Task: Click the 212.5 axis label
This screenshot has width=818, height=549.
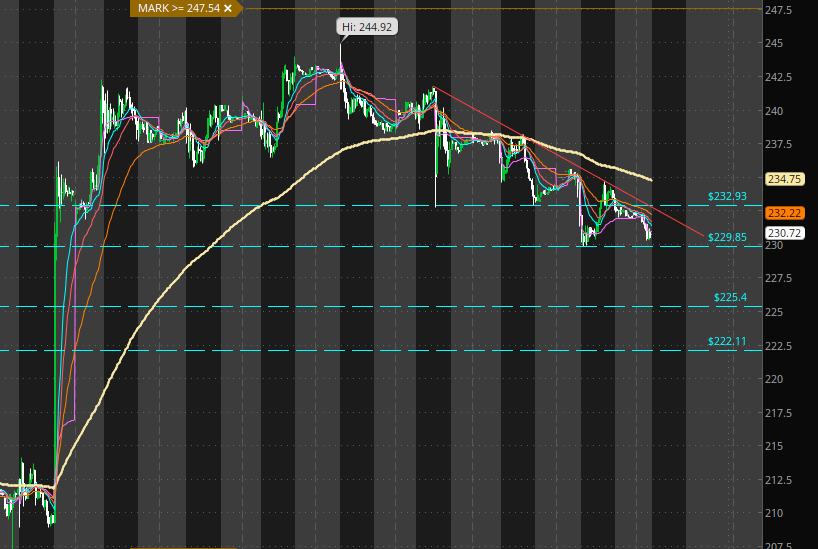Action: (x=778, y=480)
